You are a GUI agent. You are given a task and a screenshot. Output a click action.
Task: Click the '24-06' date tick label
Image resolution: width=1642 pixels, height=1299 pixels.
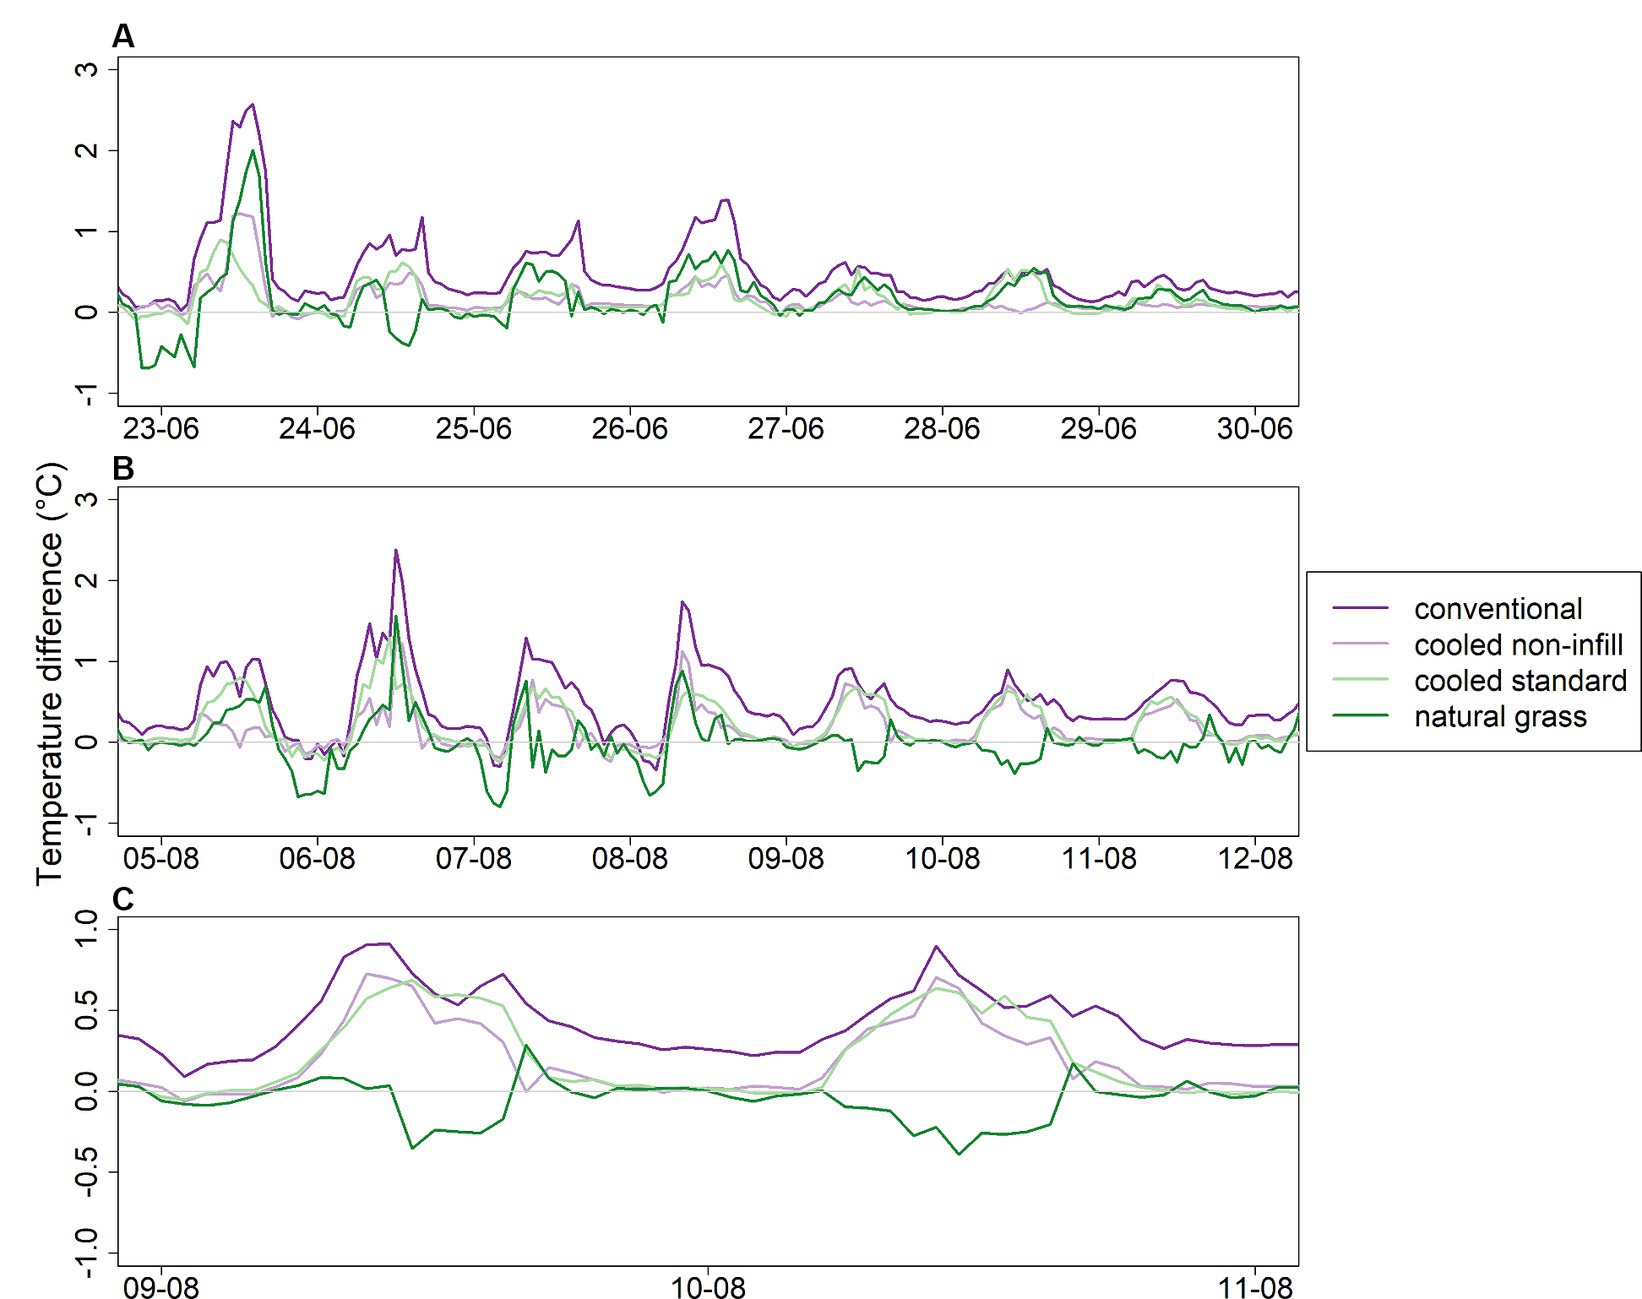tap(317, 429)
